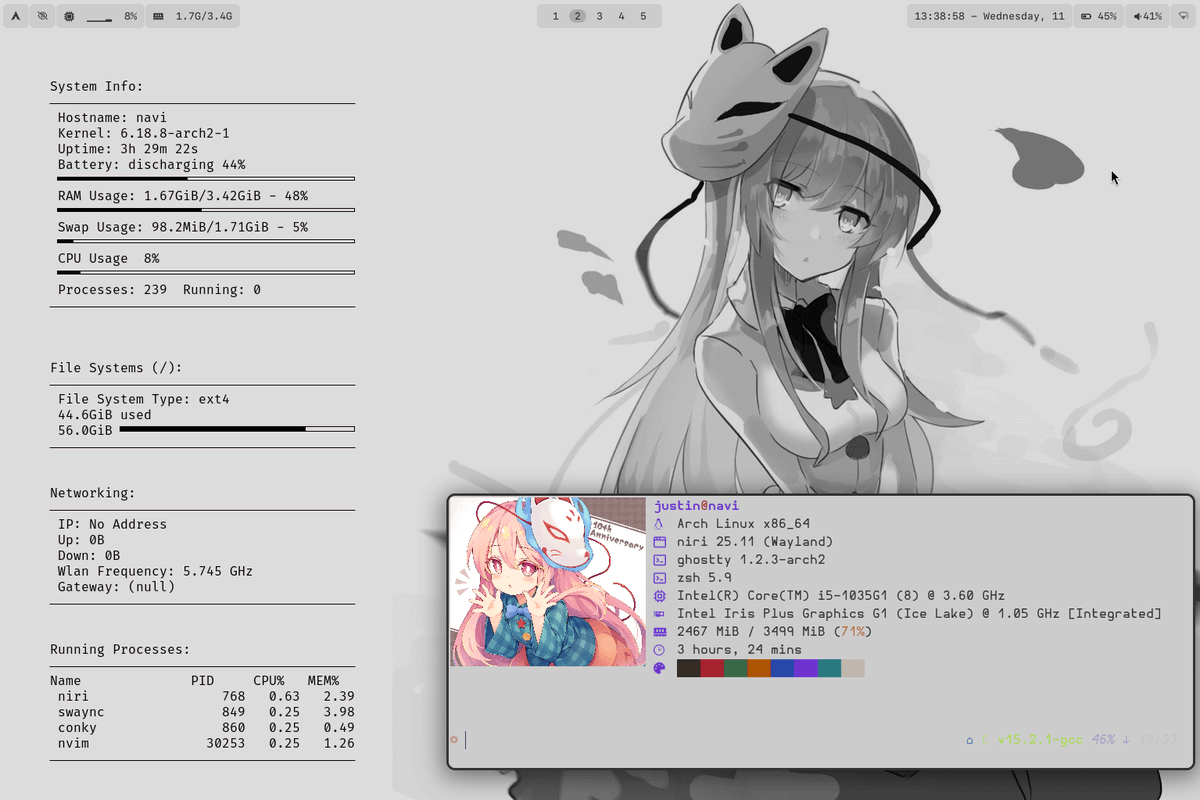This screenshot has width=1200, height=800.
Task: Click the battery down-arrow icon in the terminal prompt
Action: [1126, 740]
